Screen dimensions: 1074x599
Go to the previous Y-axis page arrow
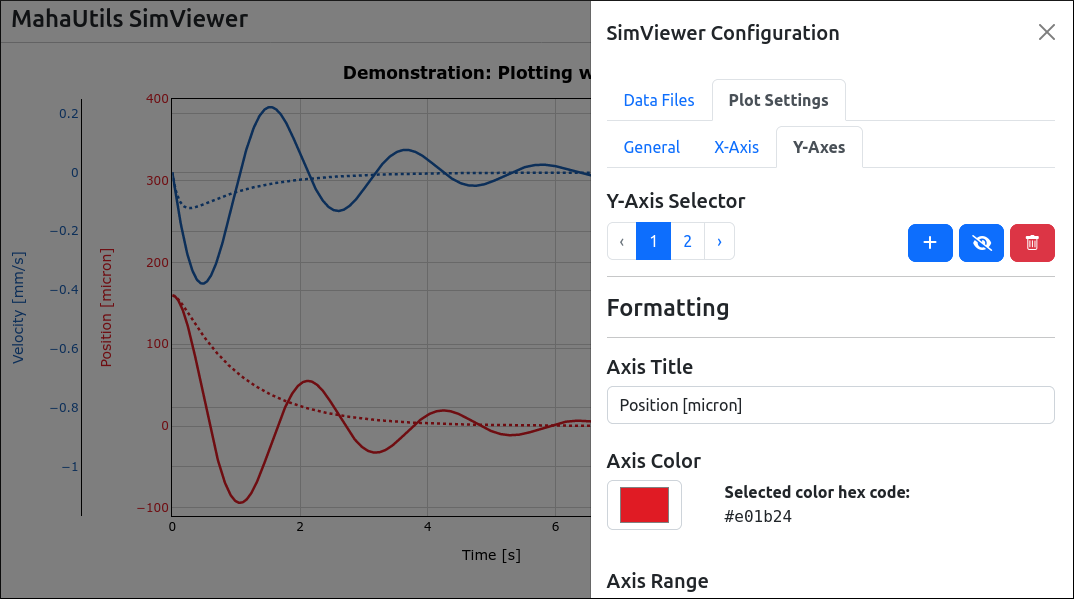point(621,241)
